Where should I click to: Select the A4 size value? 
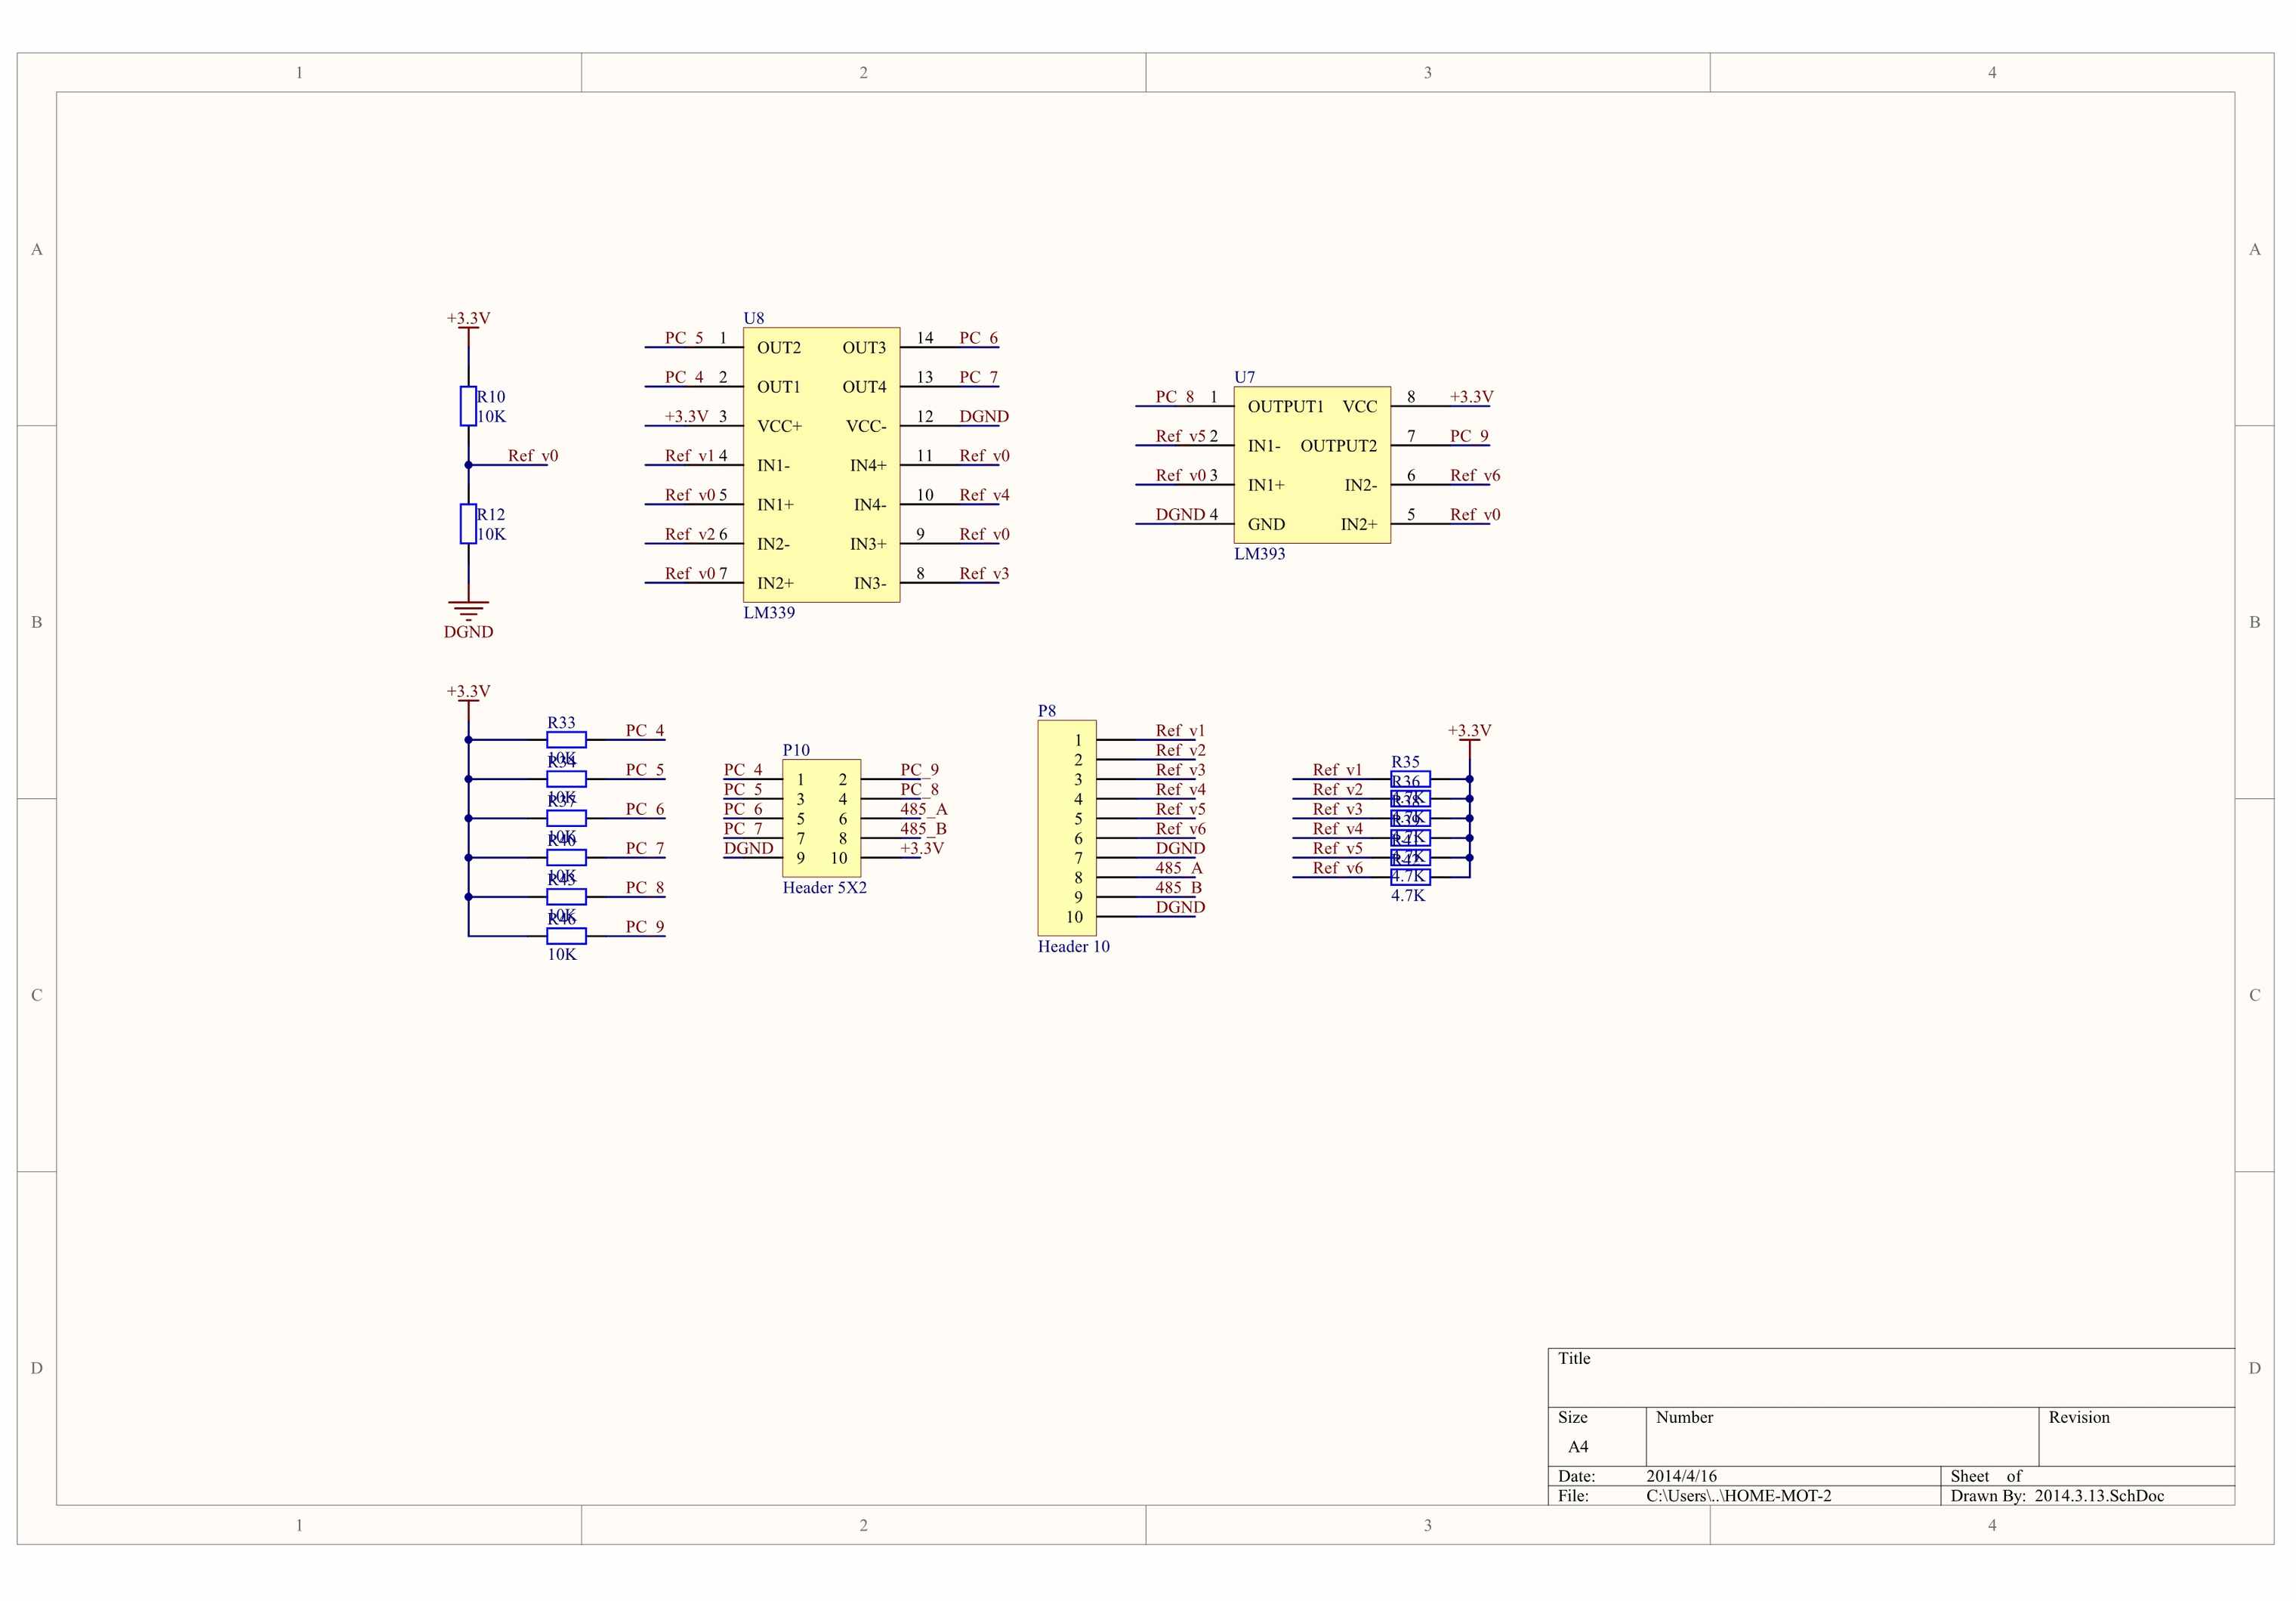coord(1578,1447)
